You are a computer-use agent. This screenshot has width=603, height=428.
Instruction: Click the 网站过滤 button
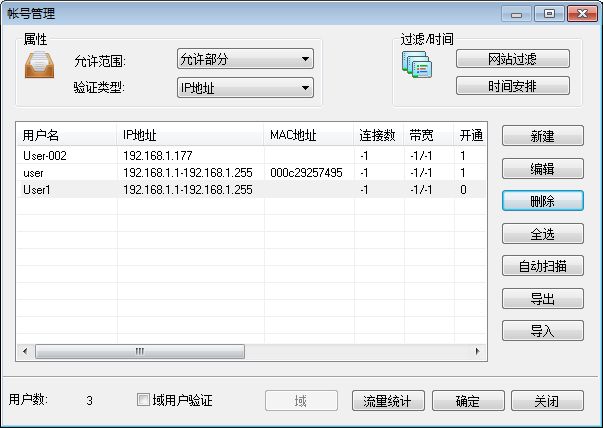point(513,59)
